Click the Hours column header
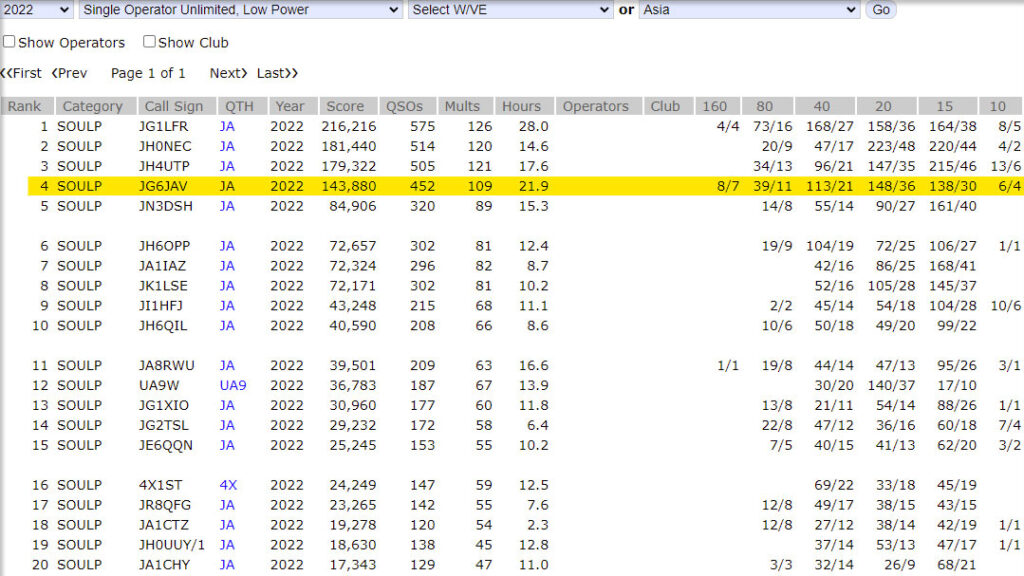The height and width of the screenshot is (576, 1024). 521,106
